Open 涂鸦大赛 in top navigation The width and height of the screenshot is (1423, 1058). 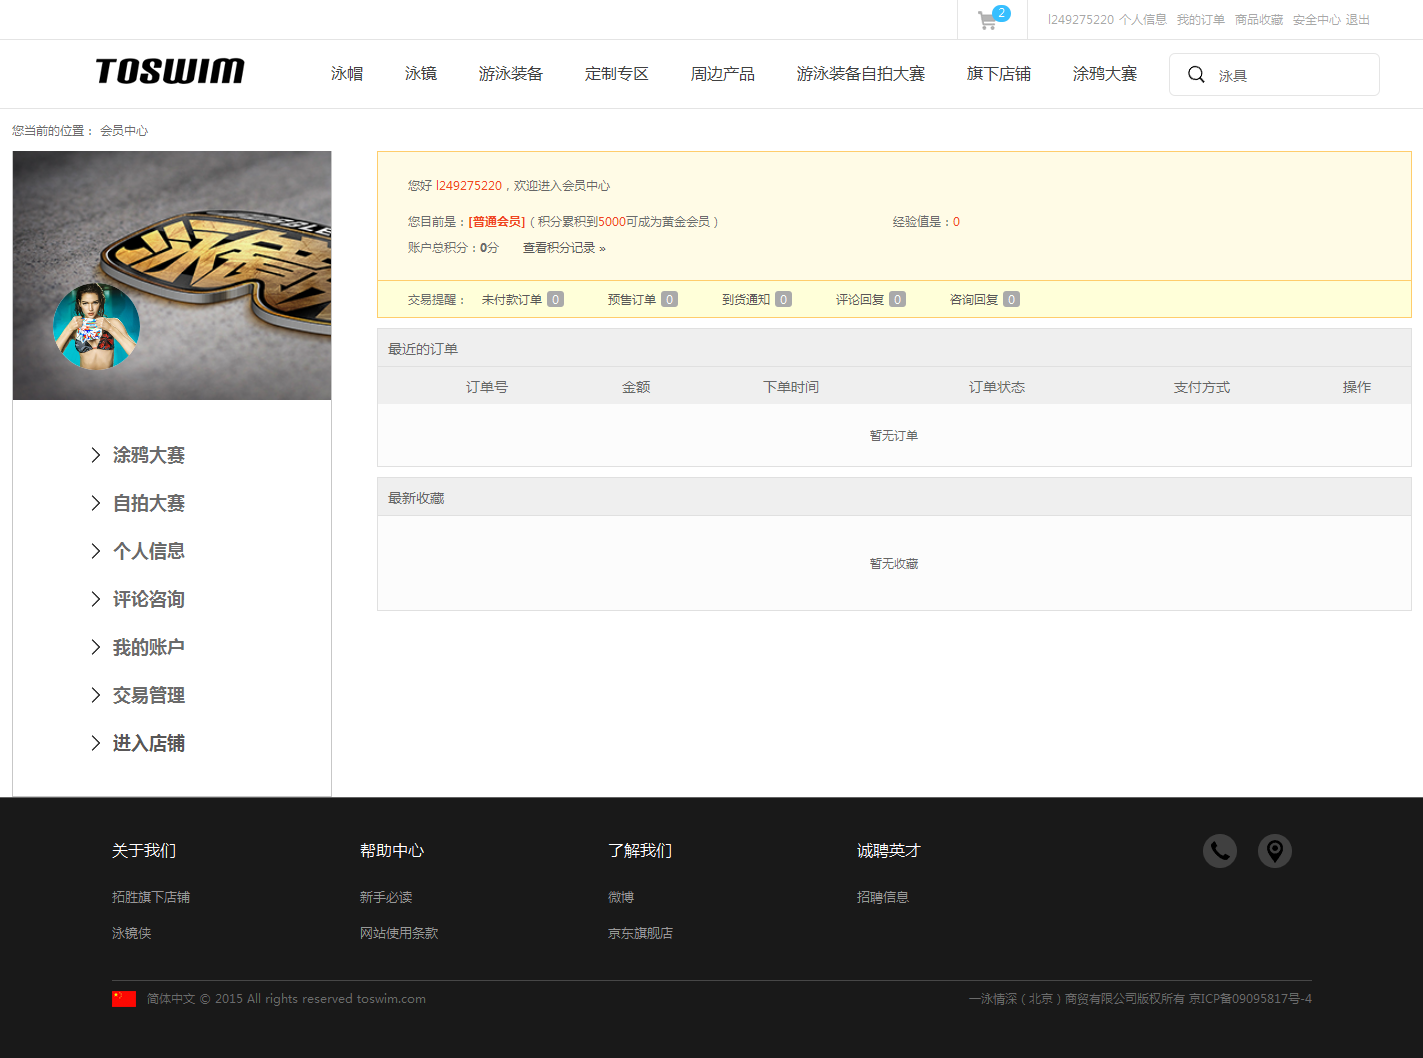pos(1105,74)
